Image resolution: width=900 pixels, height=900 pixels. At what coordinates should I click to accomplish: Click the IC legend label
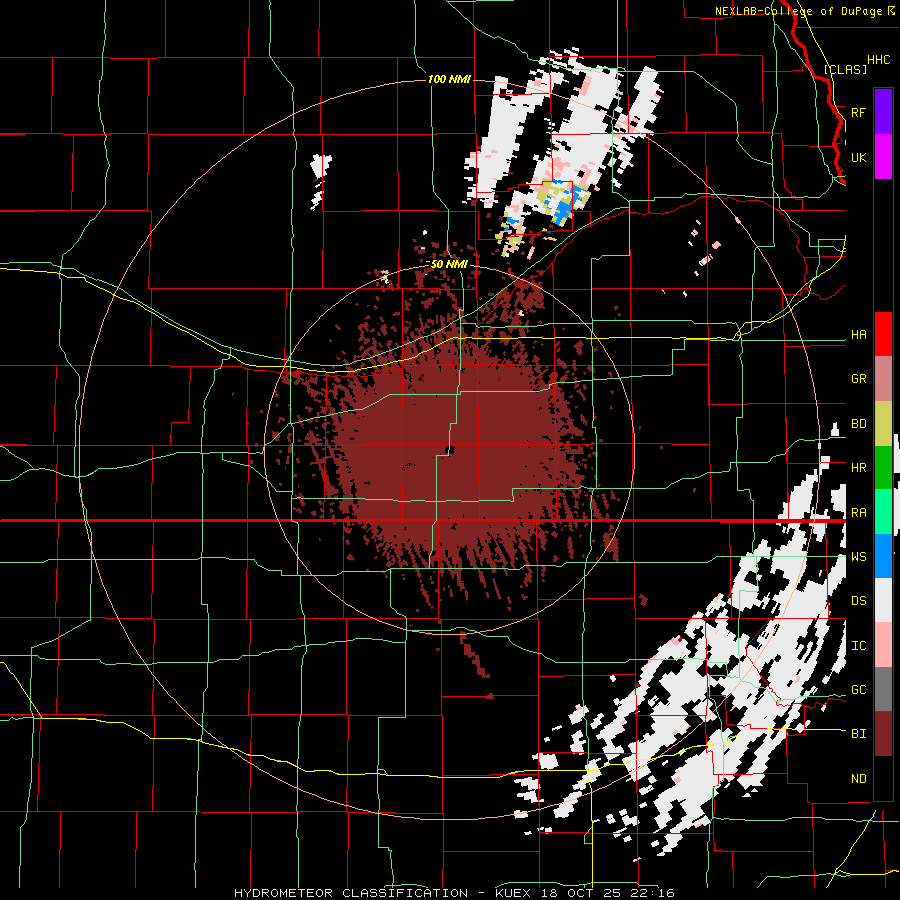pyautogui.click(x=858, y=646)
